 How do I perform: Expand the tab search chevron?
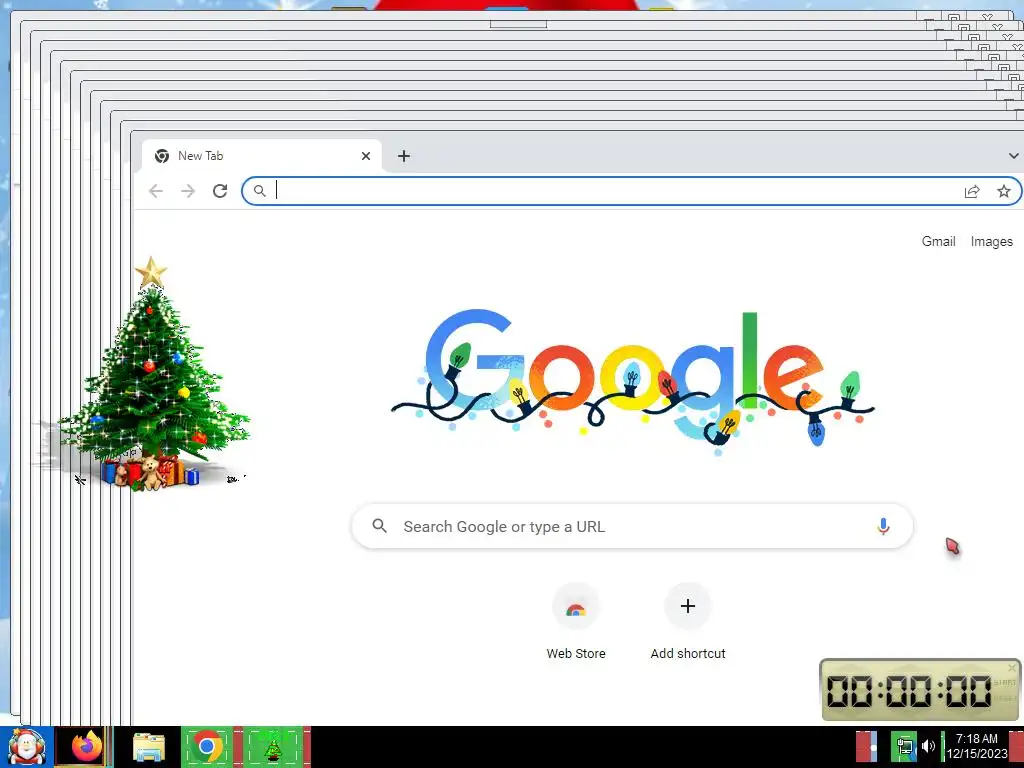coord(1013,156)
